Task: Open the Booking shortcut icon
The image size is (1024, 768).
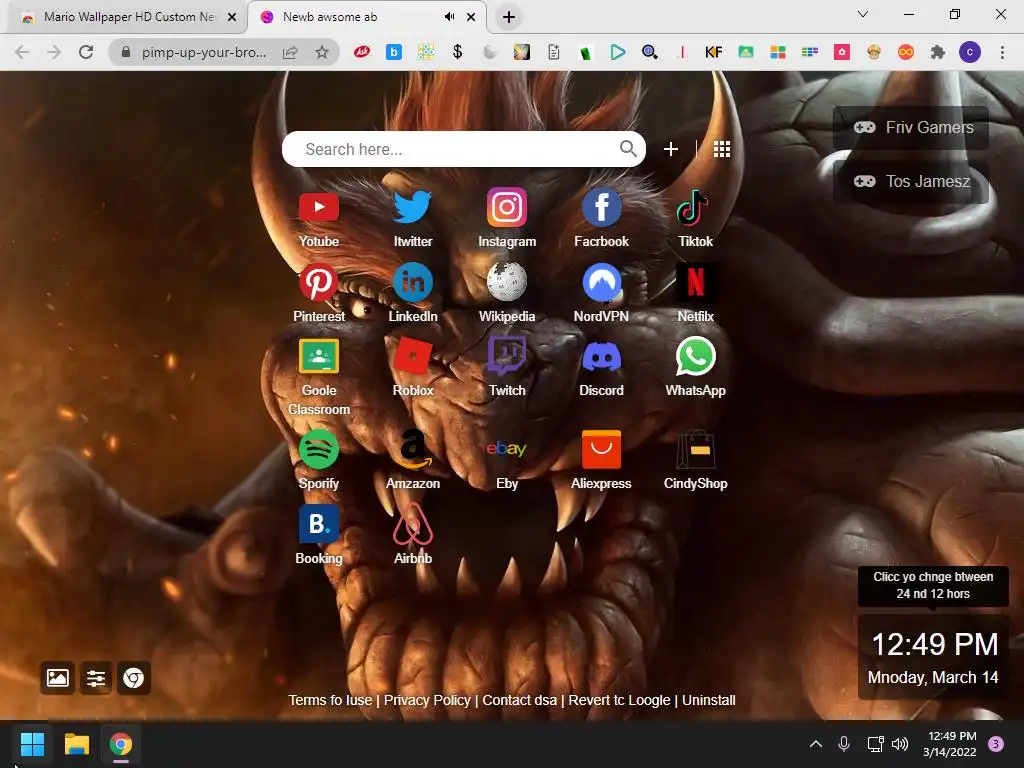Action: point(319,524)
